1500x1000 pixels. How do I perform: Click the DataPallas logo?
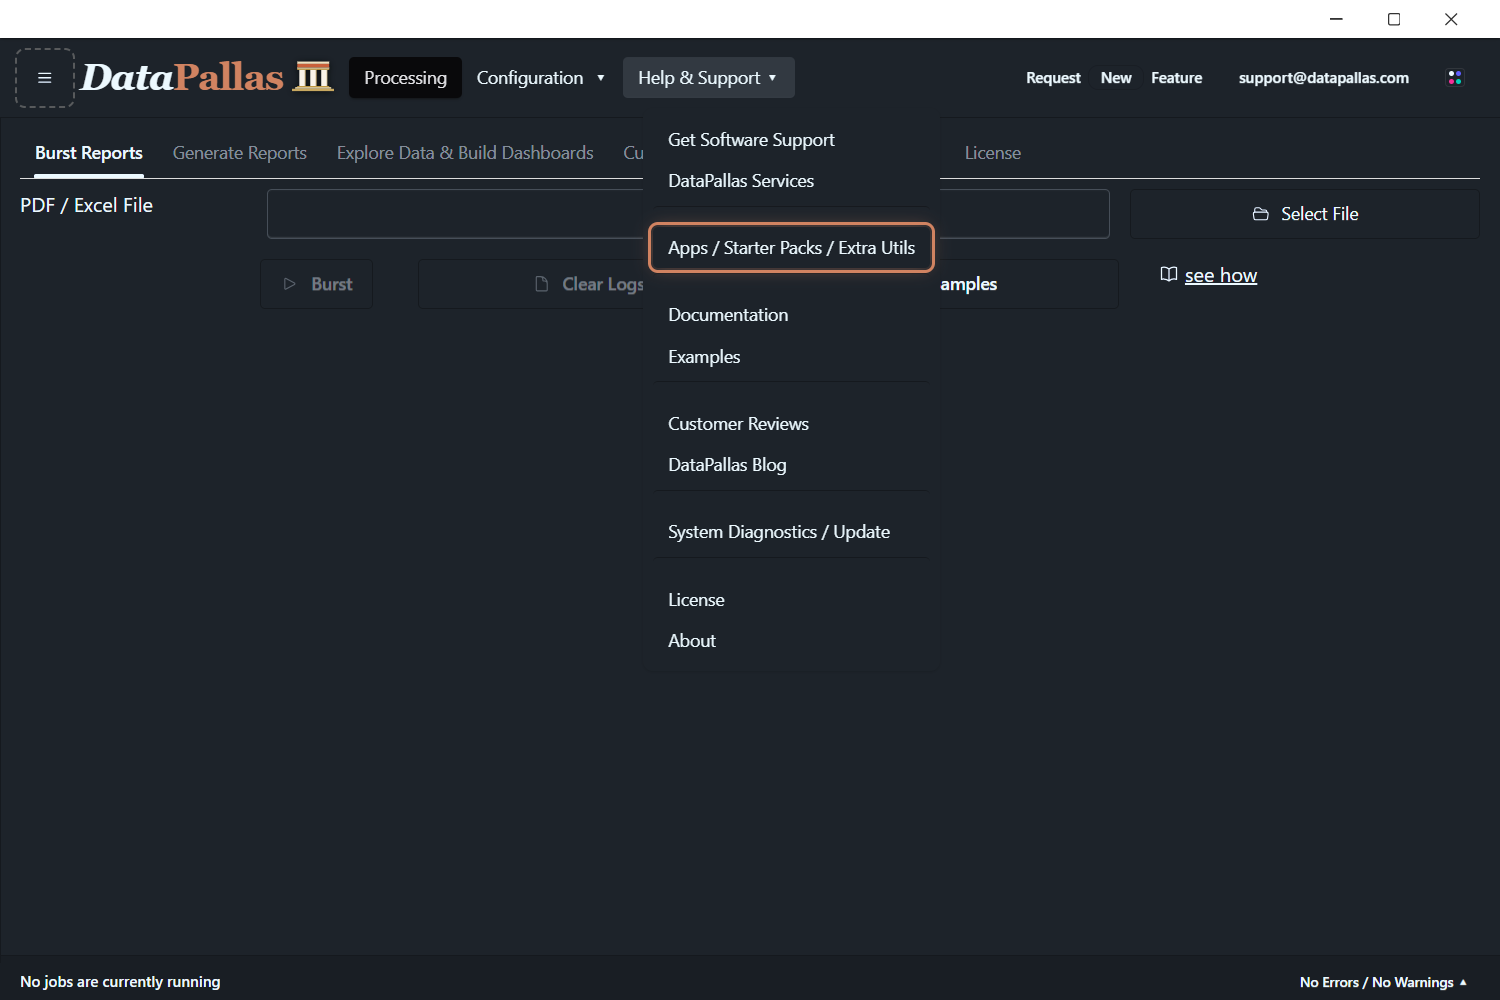(207, 77)
